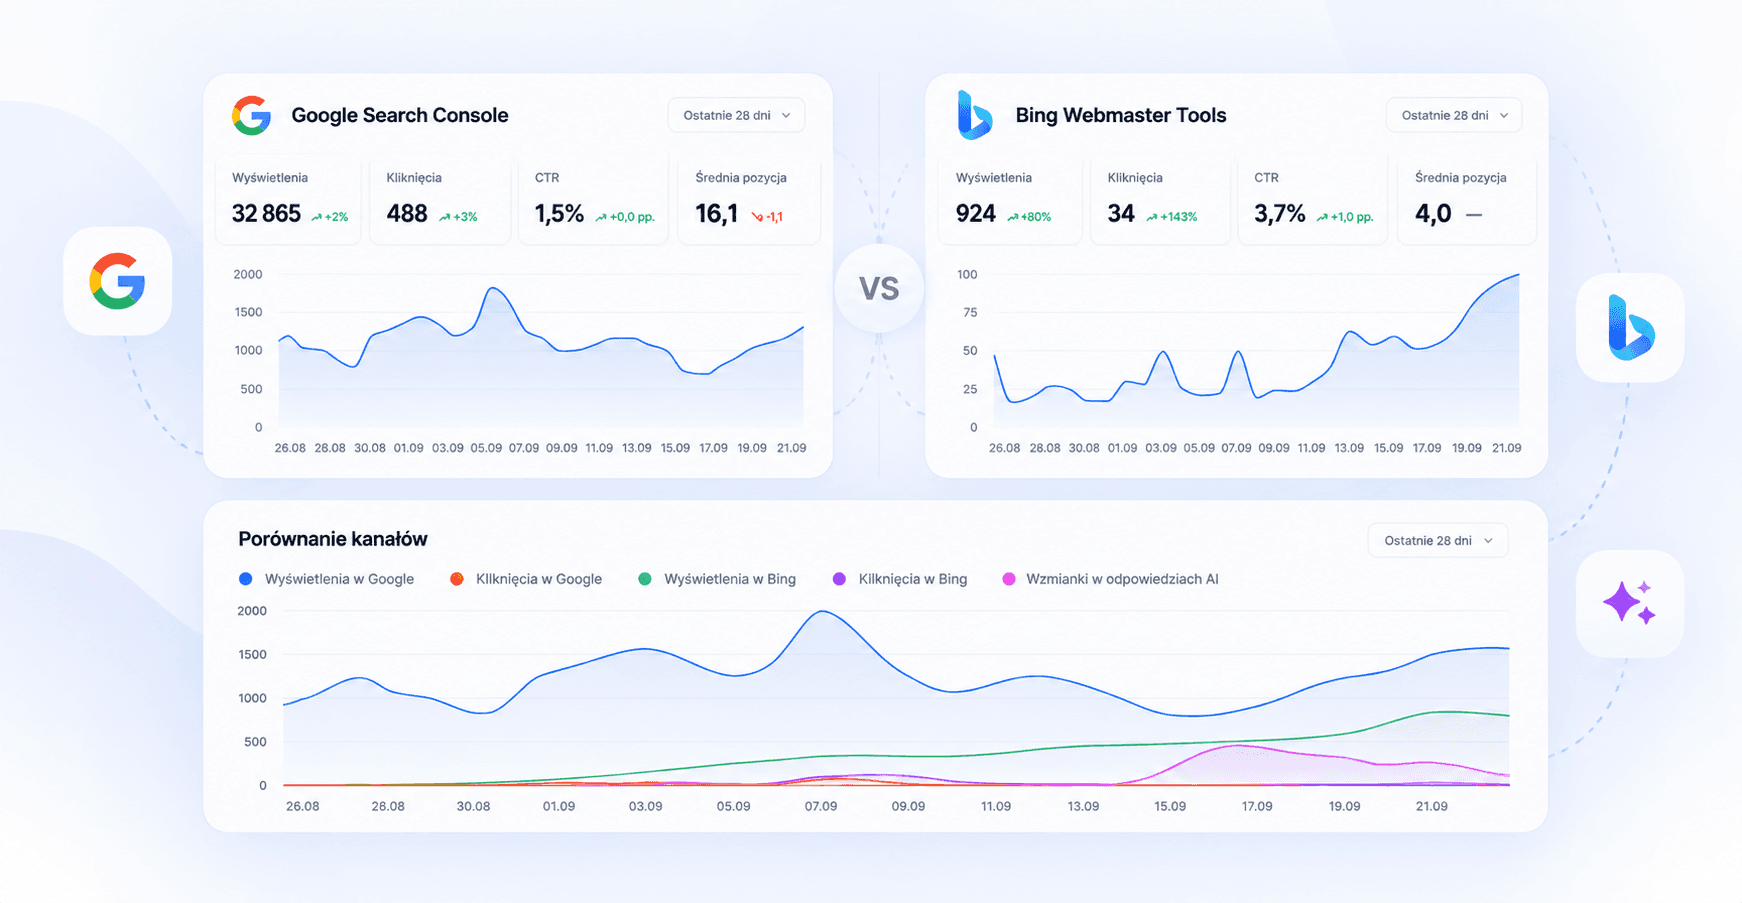Screen dimensions: 1742x903
Task: Select the Bing CTR card showing 3,7%
Action: point(1312,199)
